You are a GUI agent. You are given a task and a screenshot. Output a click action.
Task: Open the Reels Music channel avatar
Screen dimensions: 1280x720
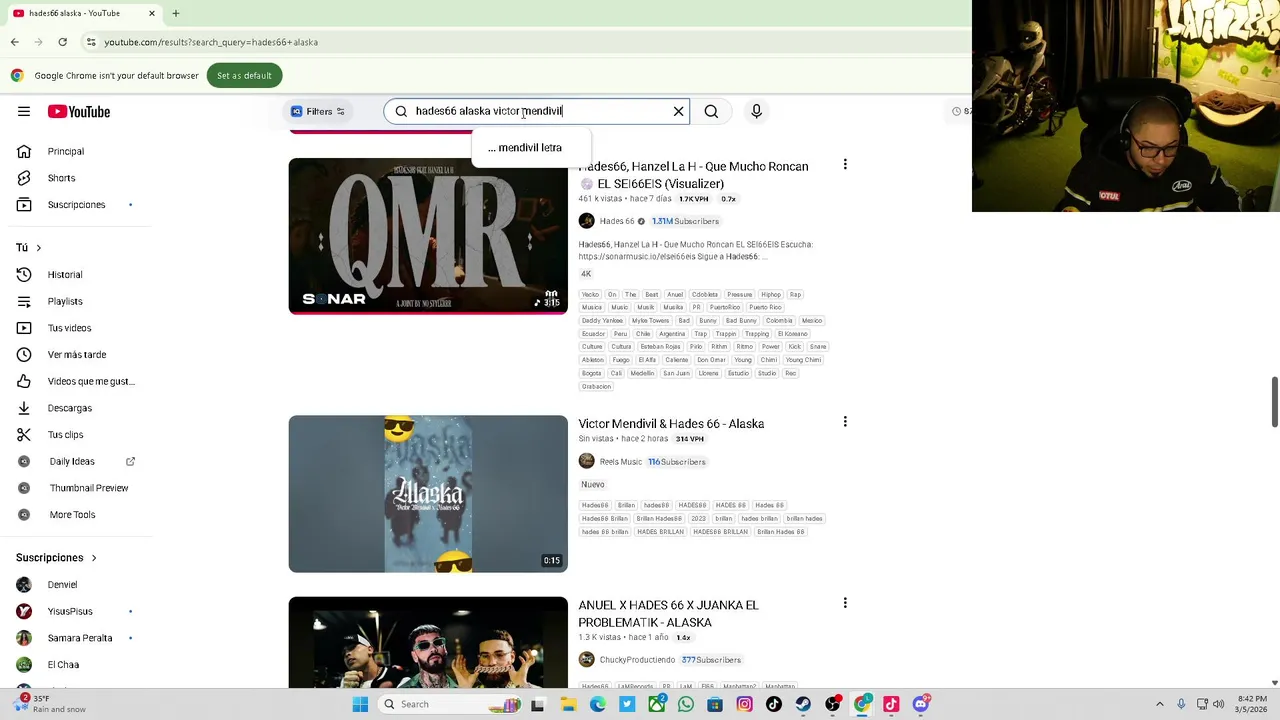click(x=586, y=462)
